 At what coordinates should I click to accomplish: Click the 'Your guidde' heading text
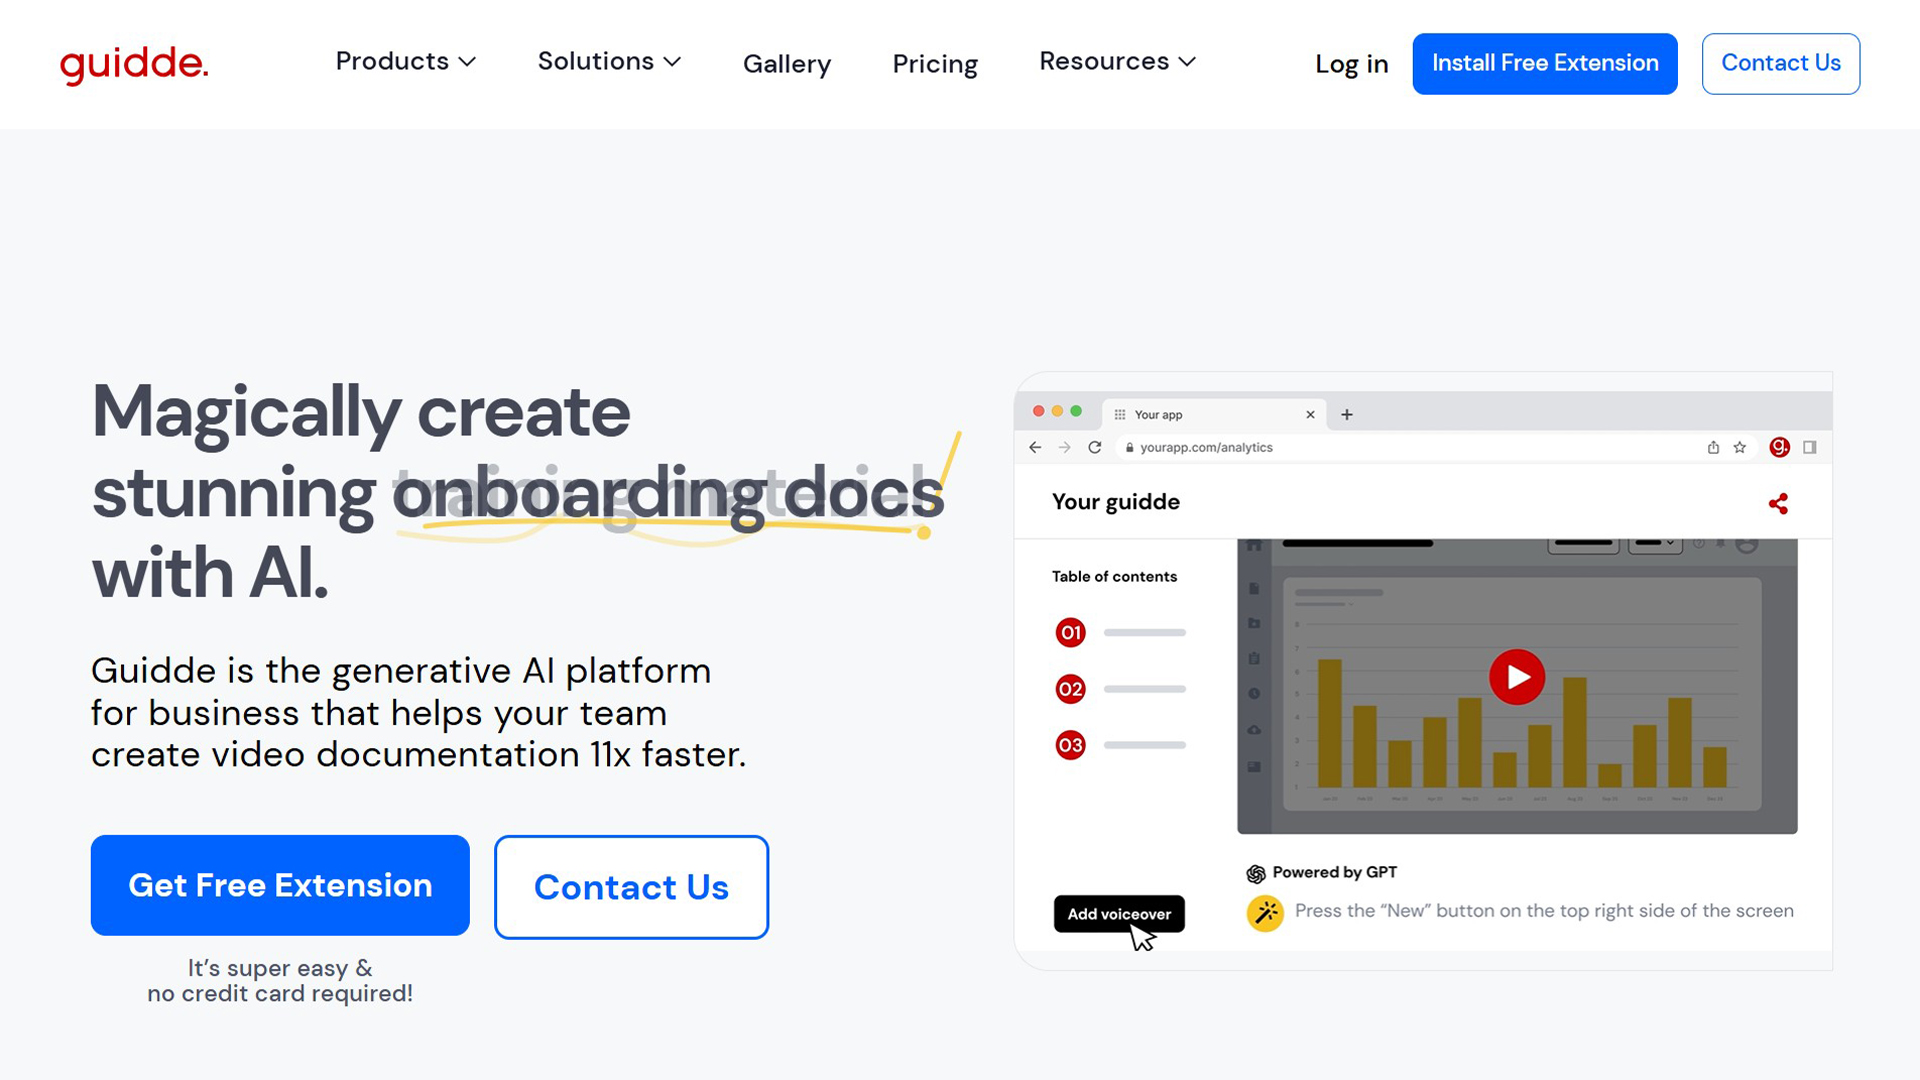click(x=1115, y=502)
